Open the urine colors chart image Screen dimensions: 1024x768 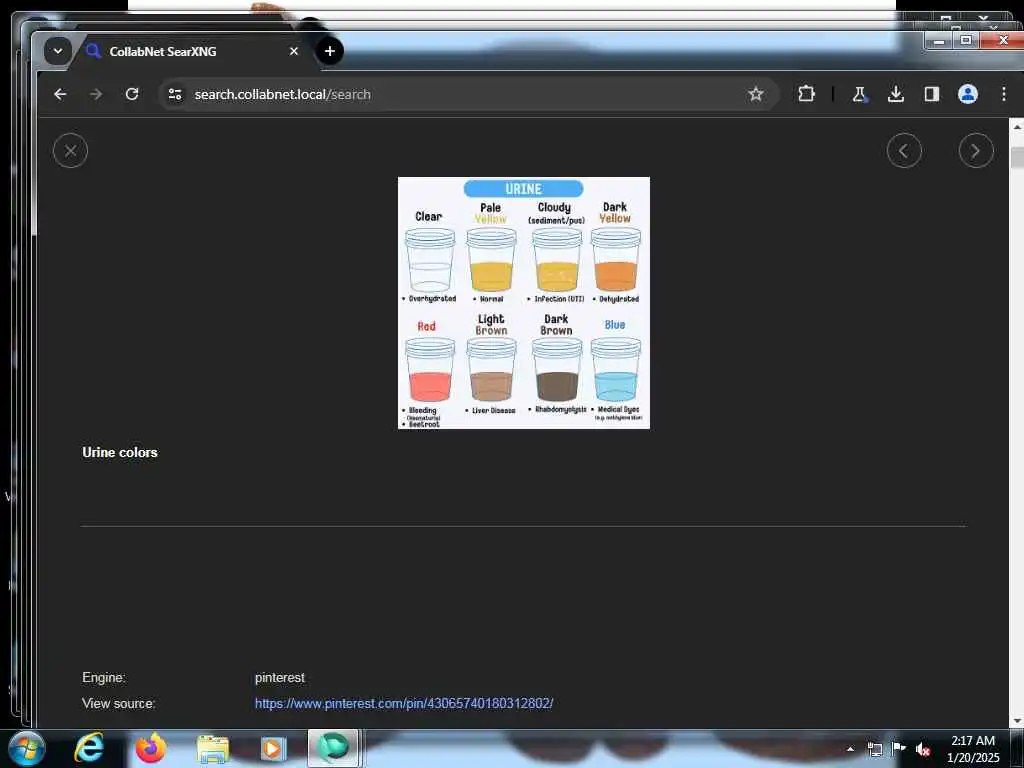pyautogui.click(x=524, y=302)
